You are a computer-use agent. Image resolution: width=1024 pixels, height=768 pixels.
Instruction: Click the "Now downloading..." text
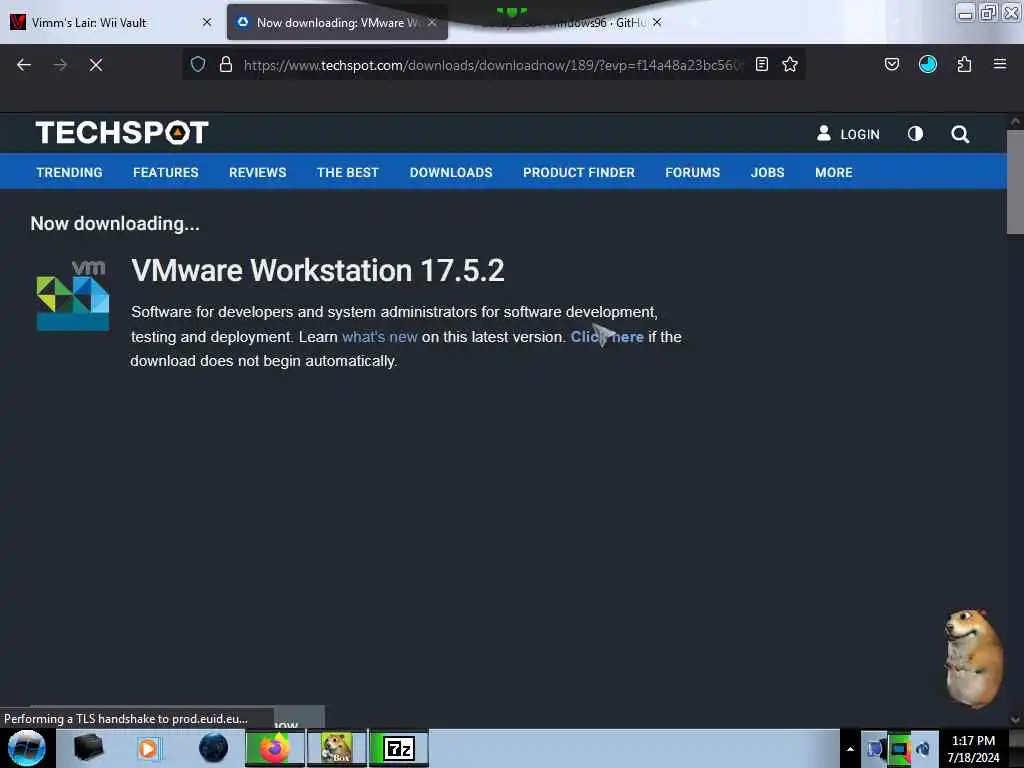tap(115, 223)
